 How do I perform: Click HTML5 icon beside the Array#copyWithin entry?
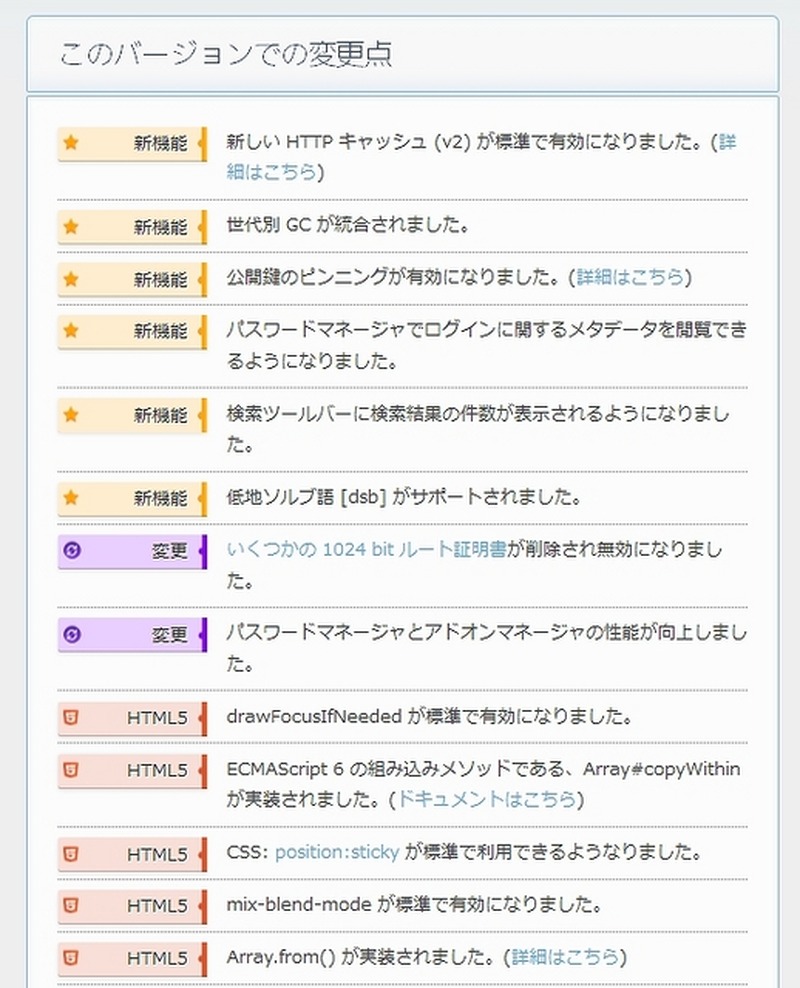pos(71,770)
